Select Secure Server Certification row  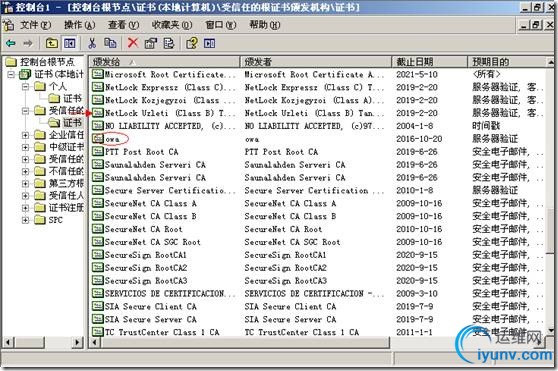tap(317, 190)
